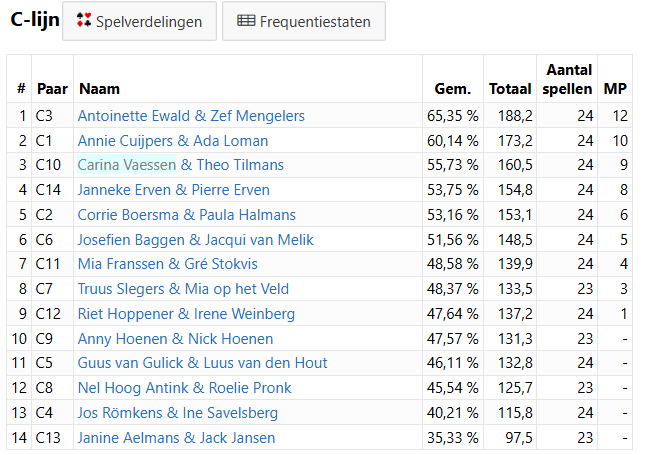Click Corrie Boersma & Paula Halmans link
The width and height of the screenshot is (652, 455).
(186, 215)
